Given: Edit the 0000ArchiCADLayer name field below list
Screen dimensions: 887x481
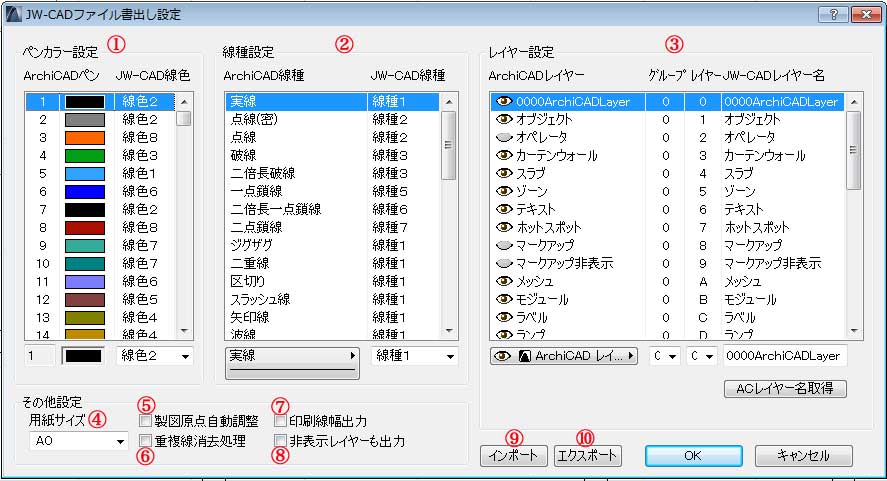Looking at the screenshot, I should click(784, 356).
